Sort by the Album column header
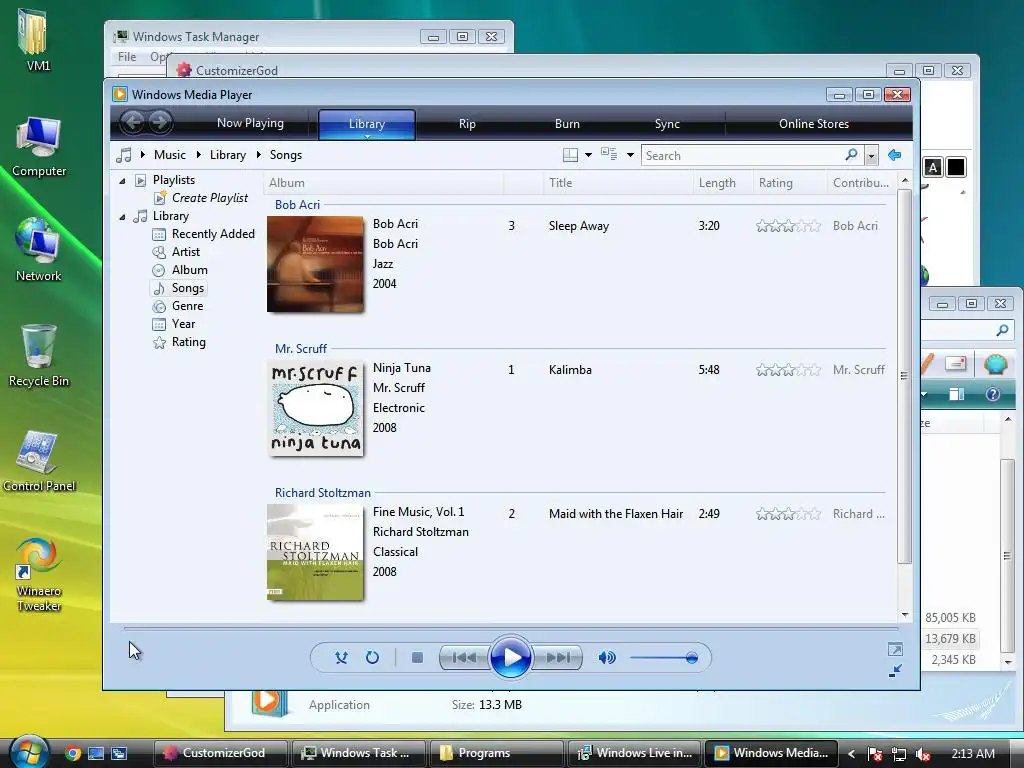This screenshot has height=768, width=1024. point(383,183)
